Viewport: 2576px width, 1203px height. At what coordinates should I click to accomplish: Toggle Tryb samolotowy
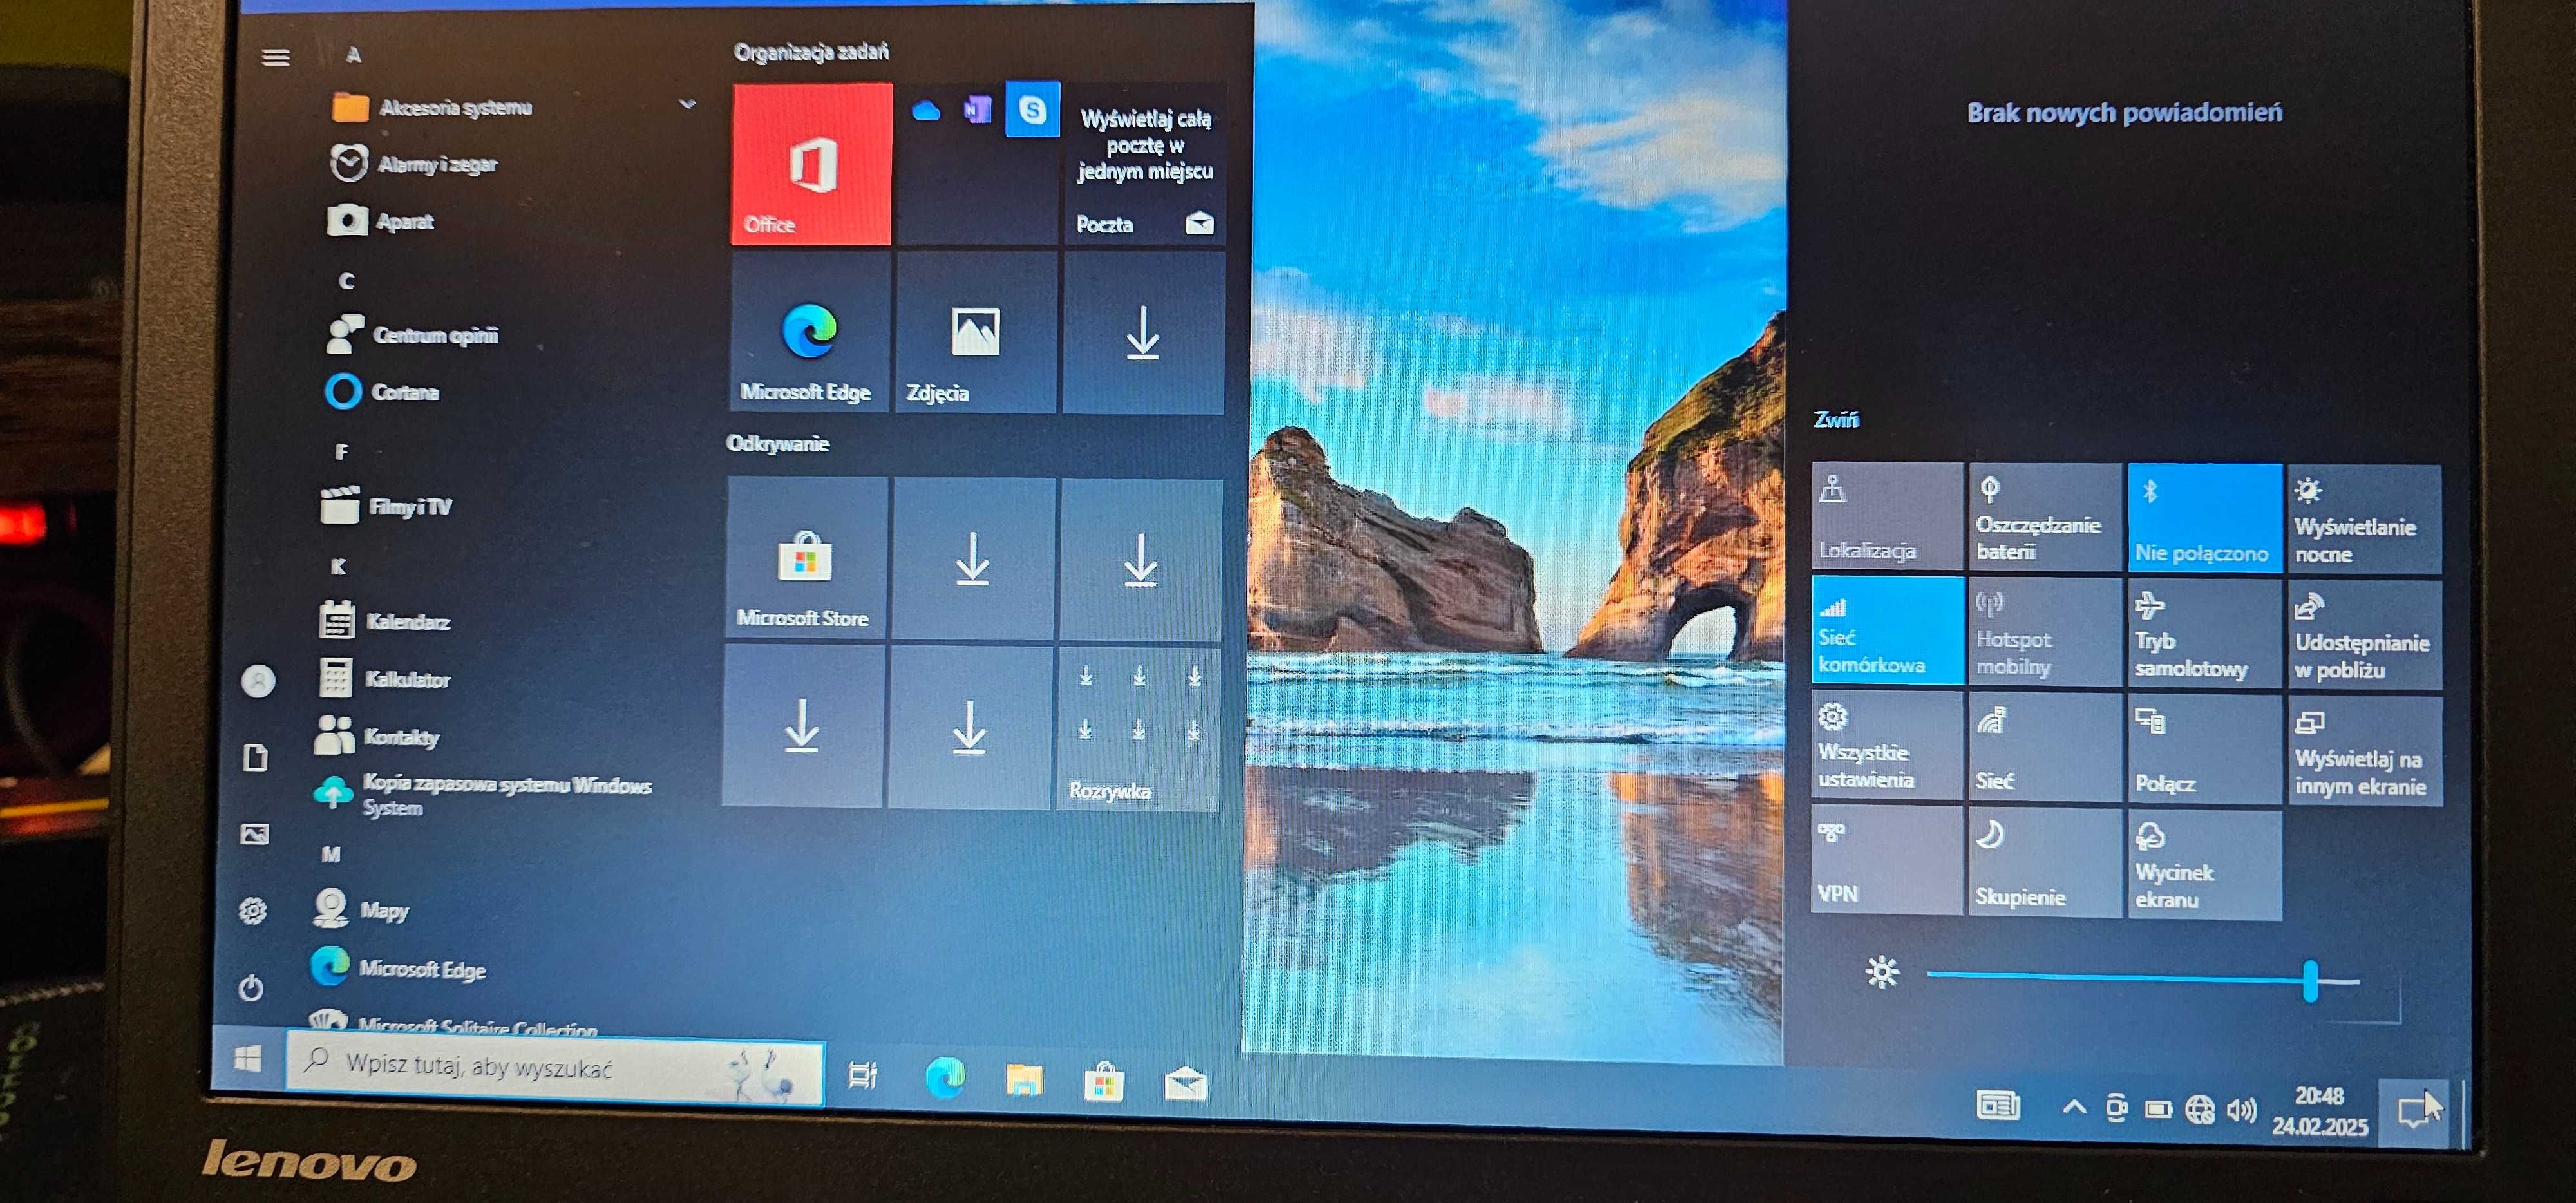coord(2204,634)
